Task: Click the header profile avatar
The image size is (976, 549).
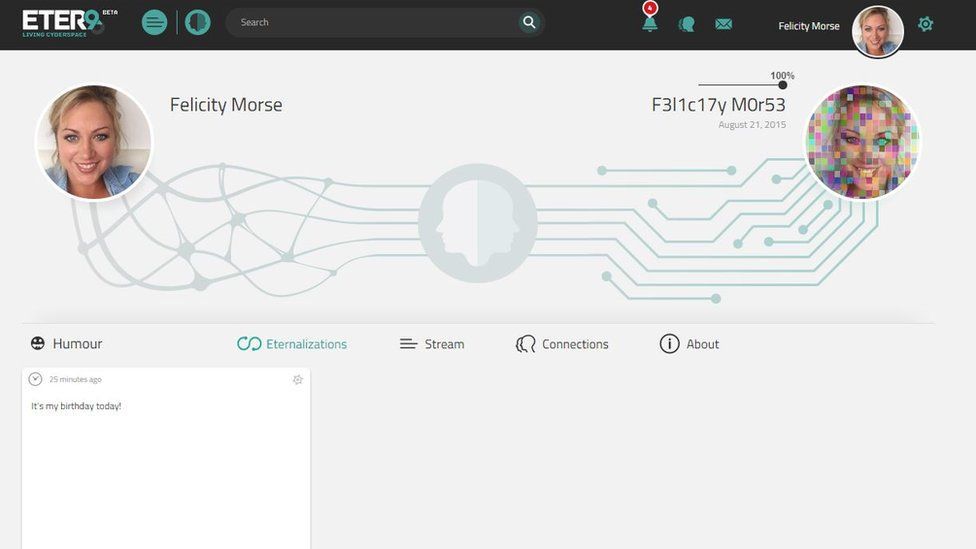Action: [x=878, y=31]
